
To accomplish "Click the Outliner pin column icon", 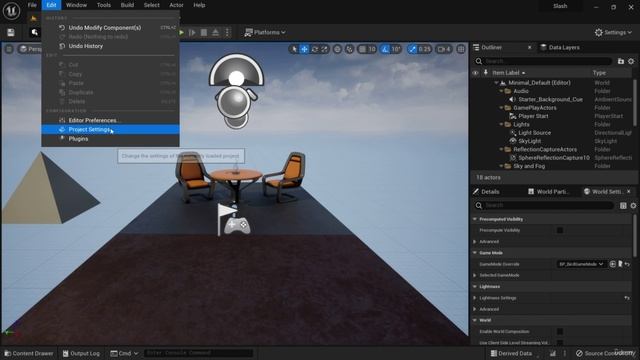I will 486,73.
